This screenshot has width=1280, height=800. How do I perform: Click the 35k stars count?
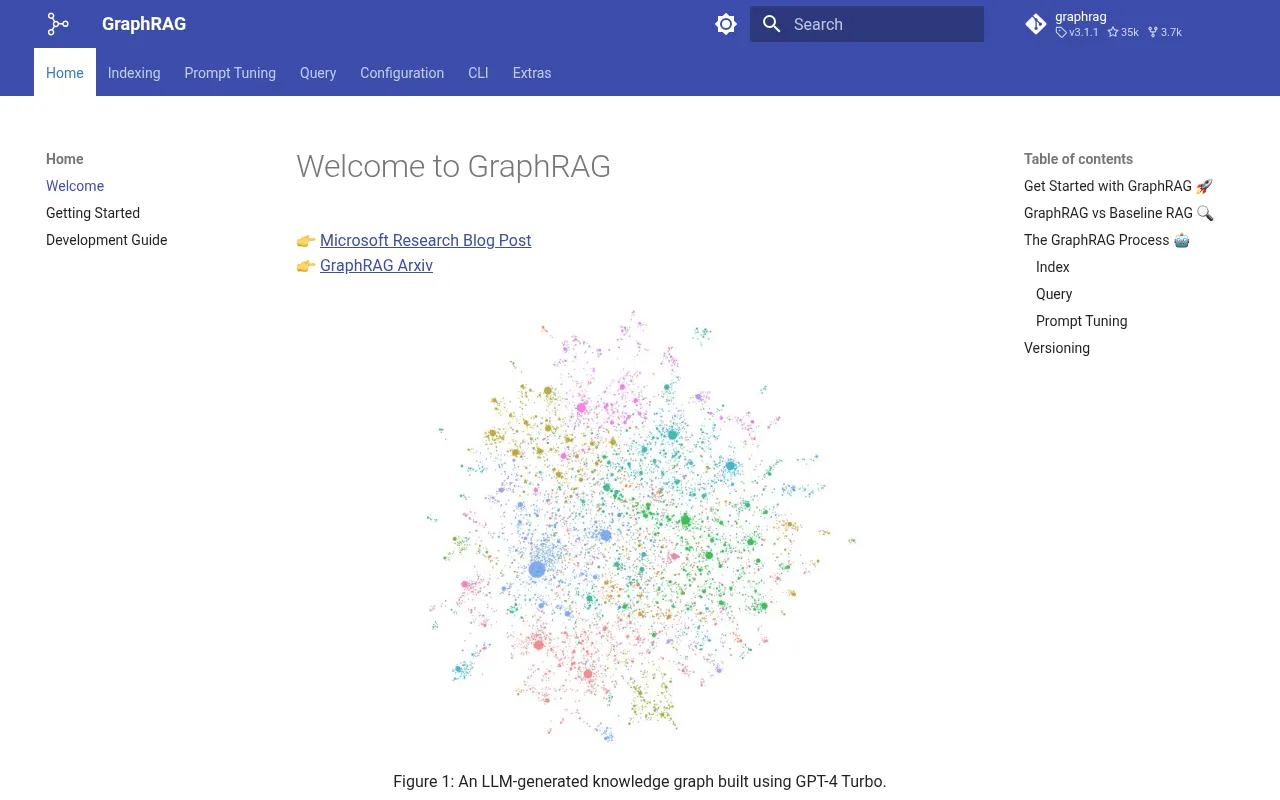[x=1123, y=32]
